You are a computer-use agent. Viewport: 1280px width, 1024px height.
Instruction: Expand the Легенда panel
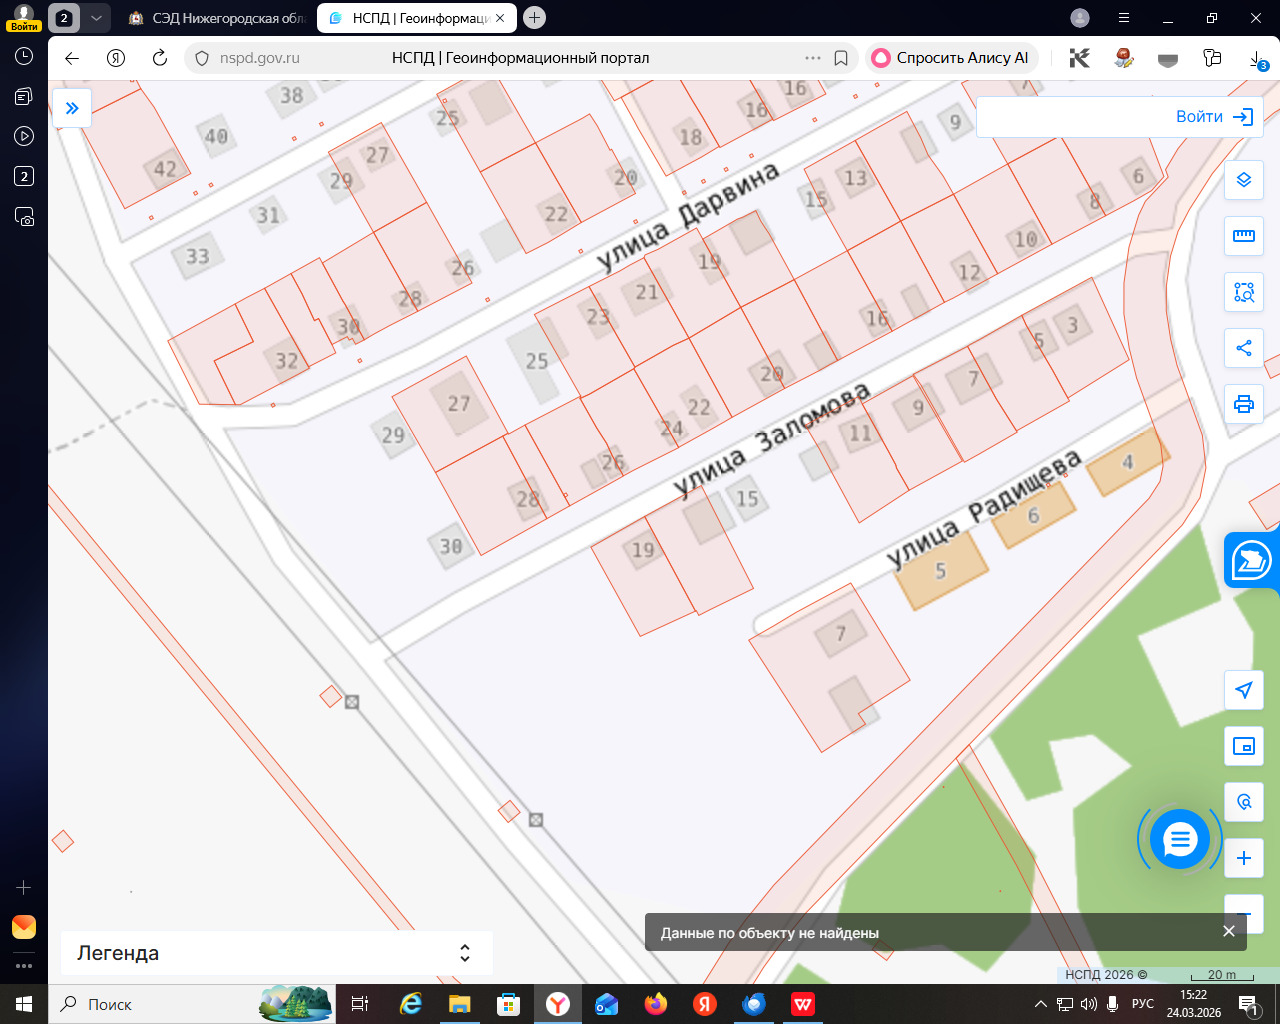[465, 953]
